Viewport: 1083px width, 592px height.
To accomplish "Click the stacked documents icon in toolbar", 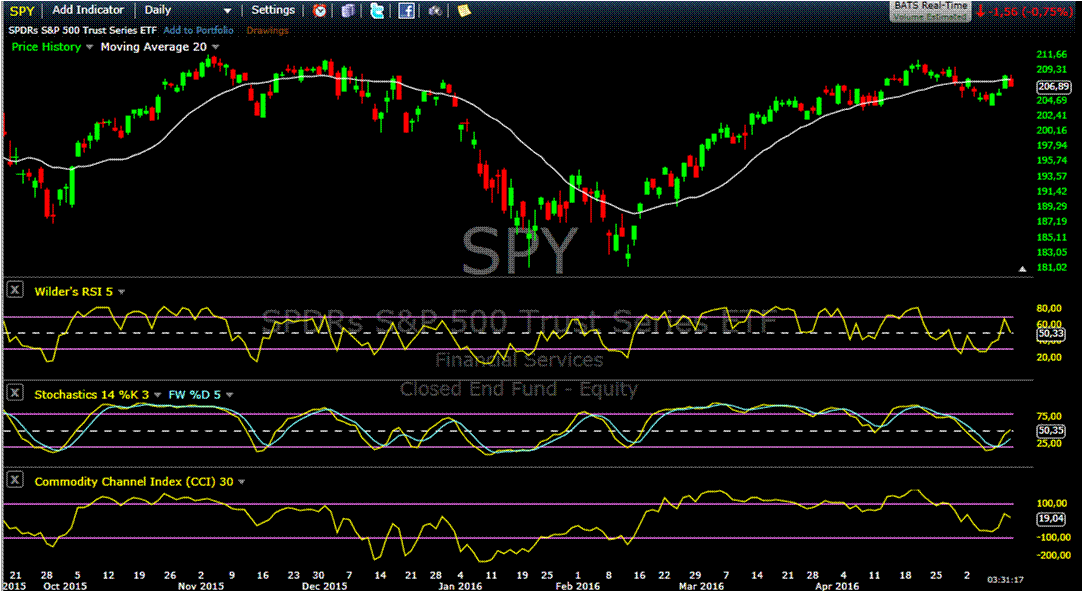I will tap(348, 10).
